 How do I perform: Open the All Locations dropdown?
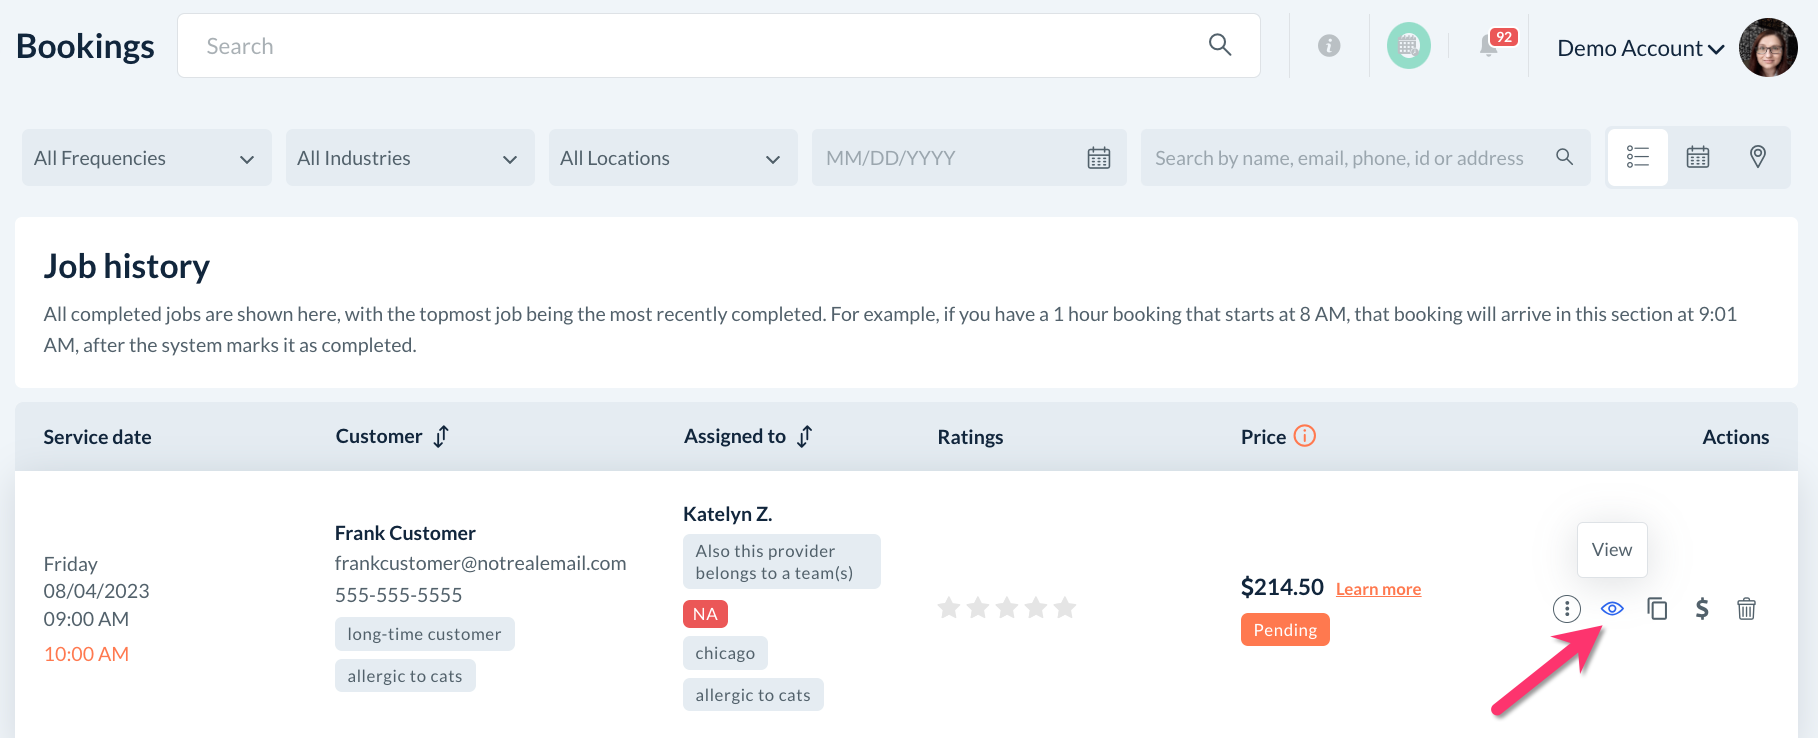pyautogui.click(x=672, y=158)
